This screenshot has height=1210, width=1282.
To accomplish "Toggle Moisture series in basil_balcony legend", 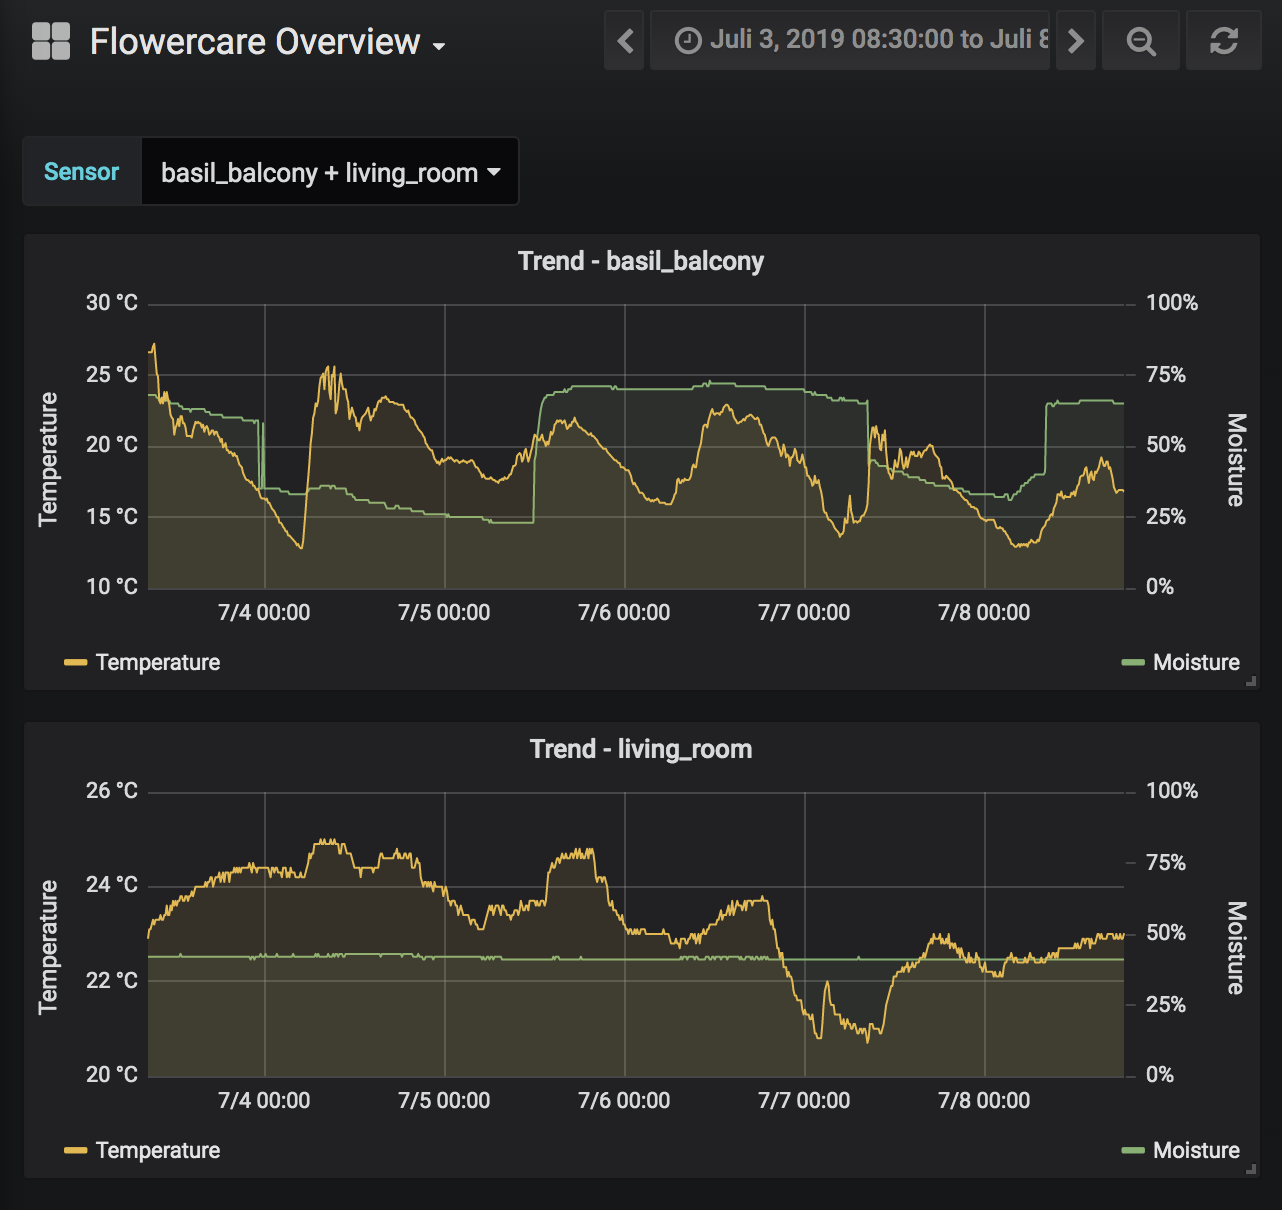I will click(x=1195, y=662).
